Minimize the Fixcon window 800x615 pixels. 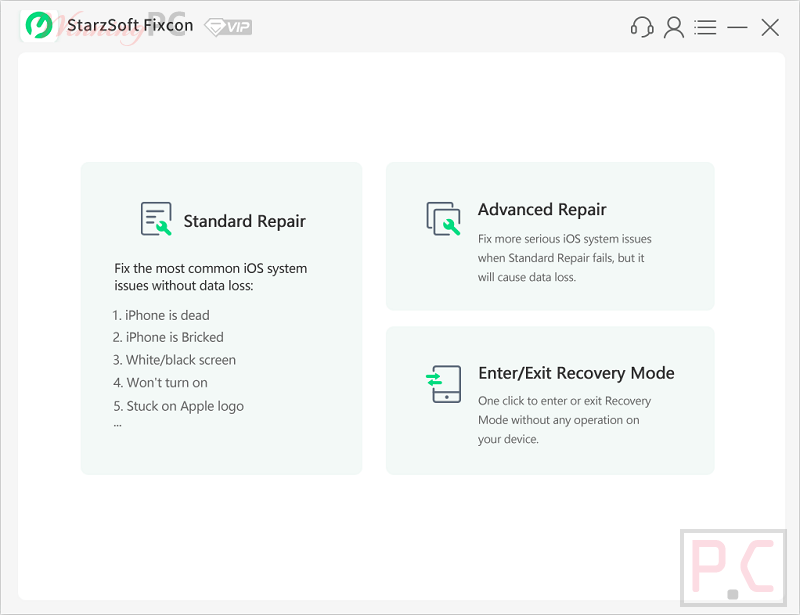click(737, 27)
